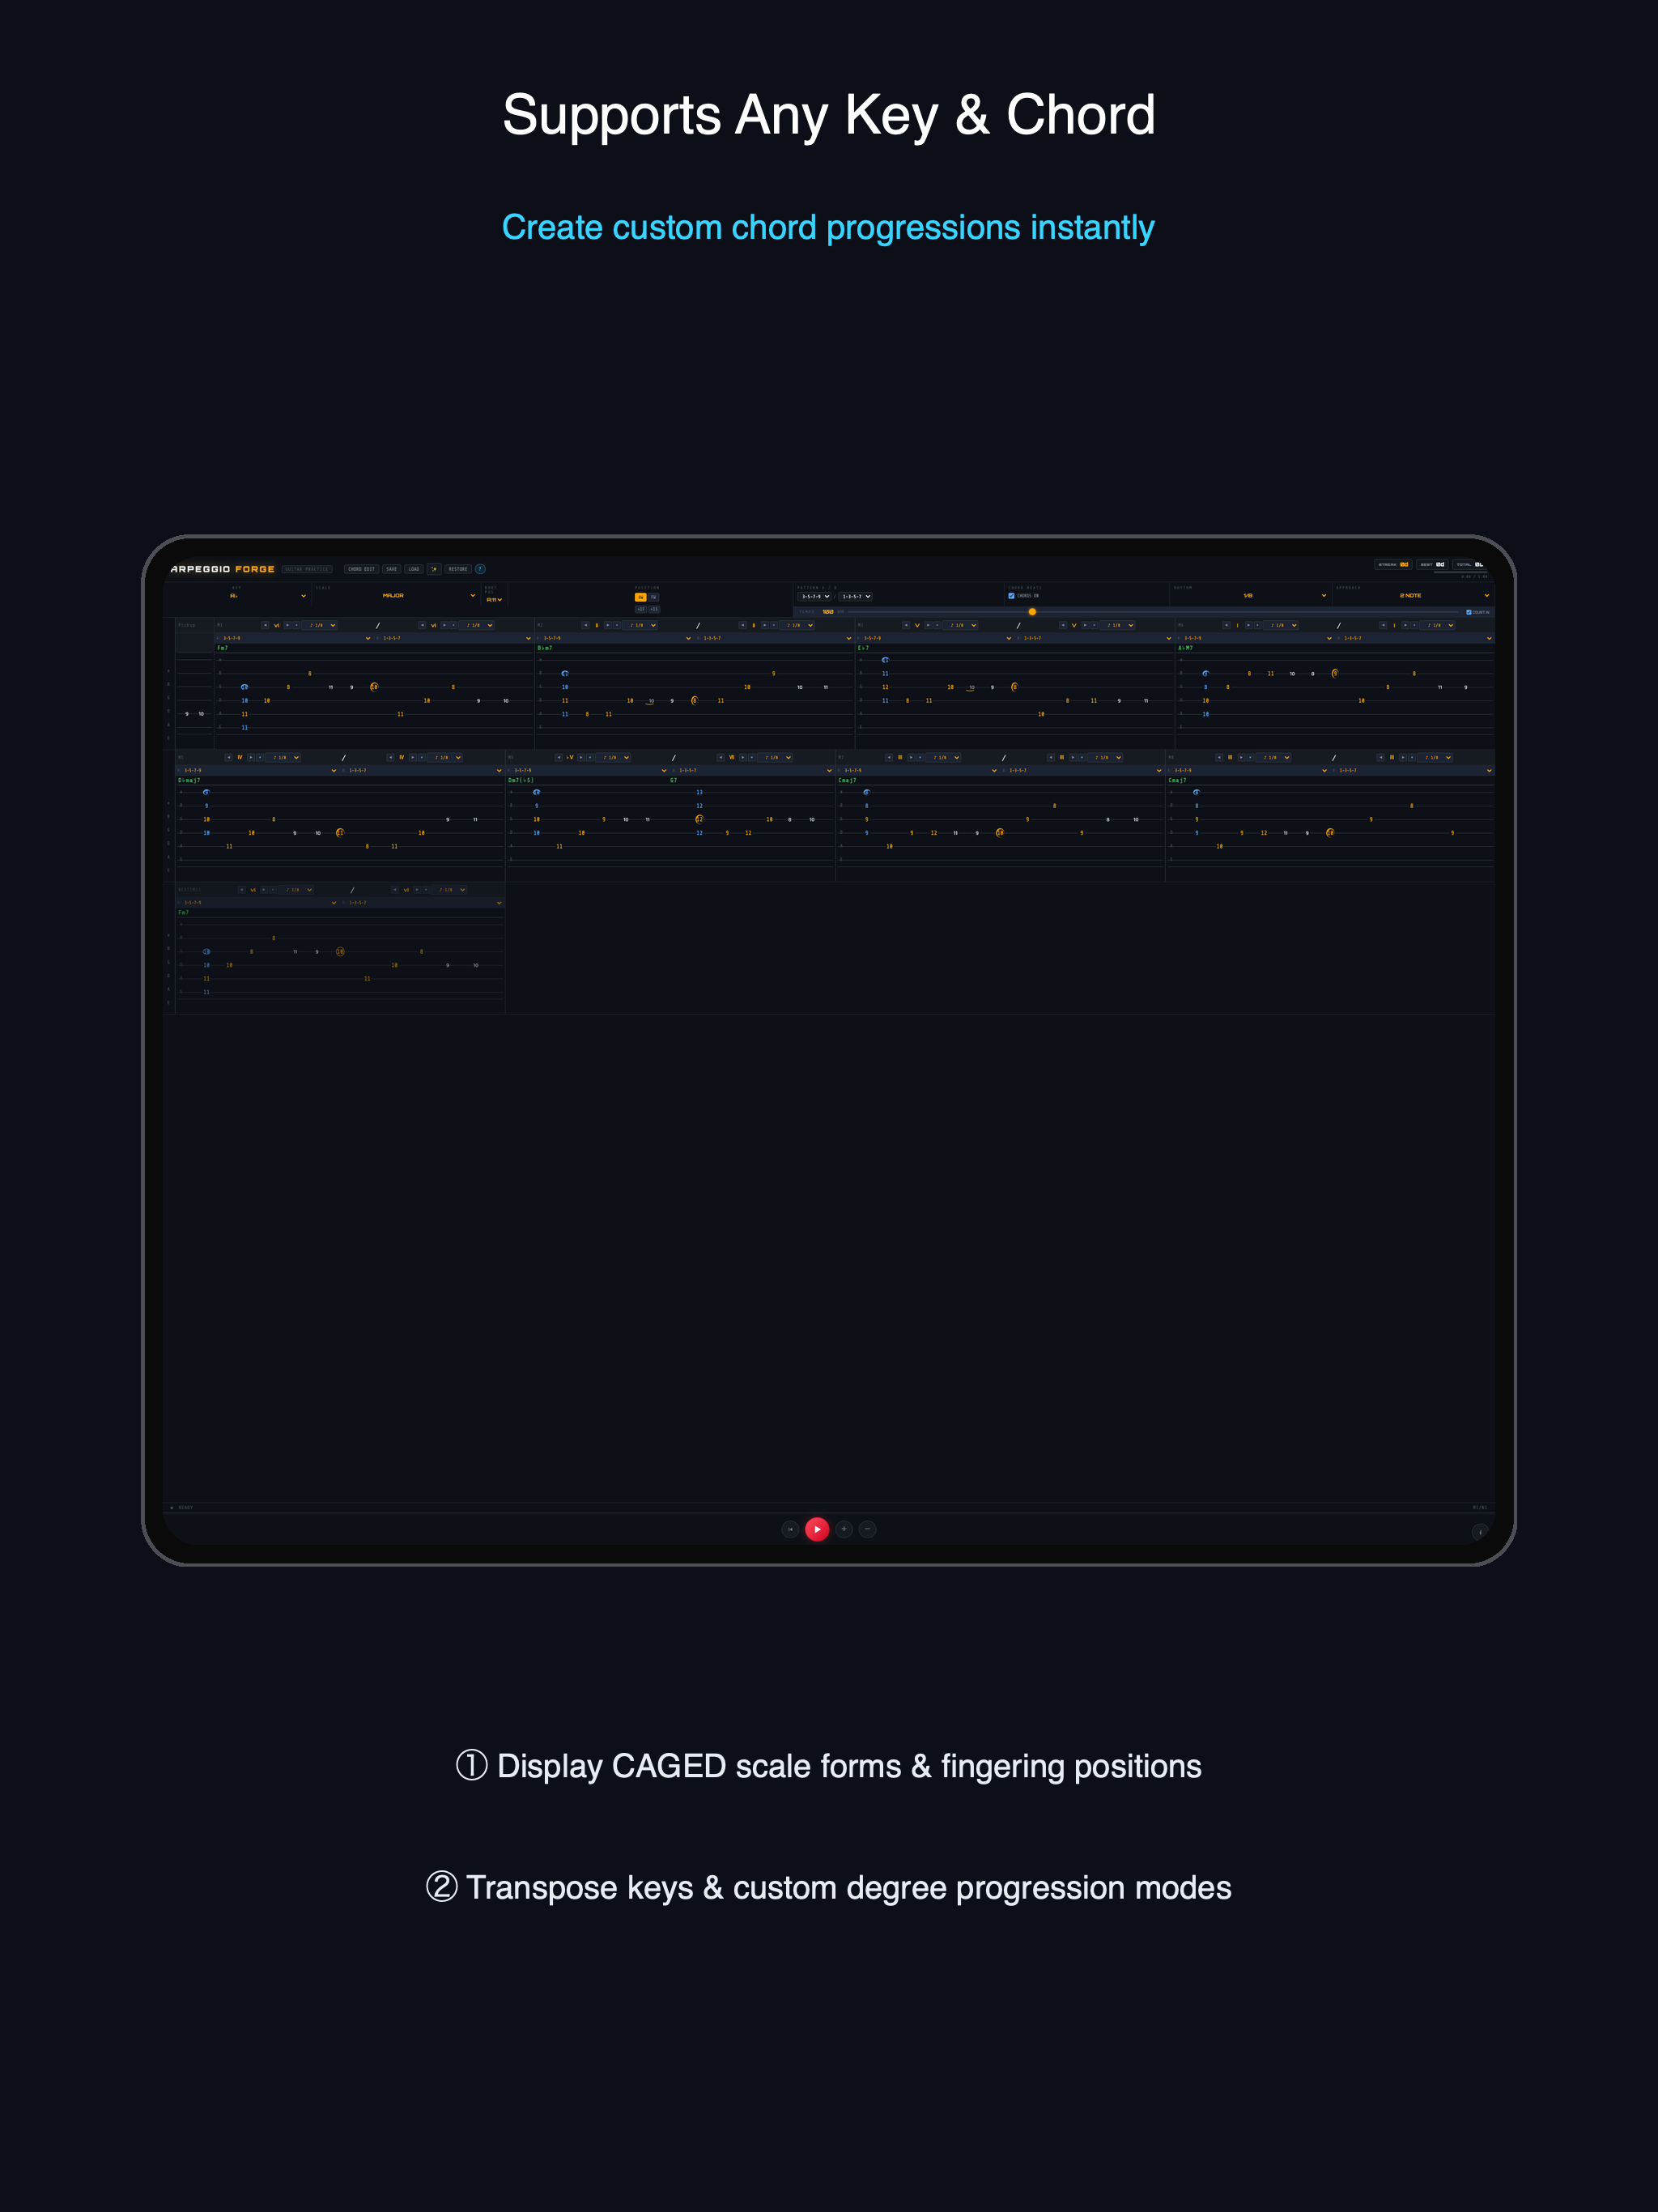The image size is (1658, 2212).
Task: Toggle the +1F position button
Action: pyautogui.click(x=641, y=609)
